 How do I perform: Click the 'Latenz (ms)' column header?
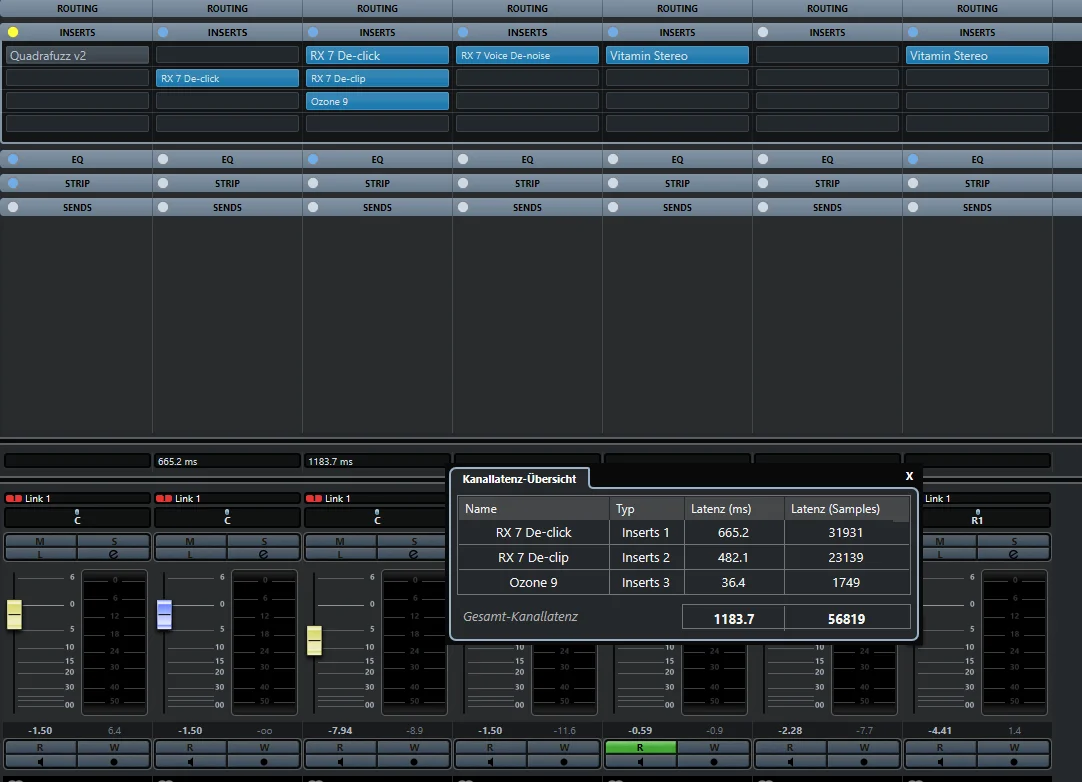click(x=734, y=509)
